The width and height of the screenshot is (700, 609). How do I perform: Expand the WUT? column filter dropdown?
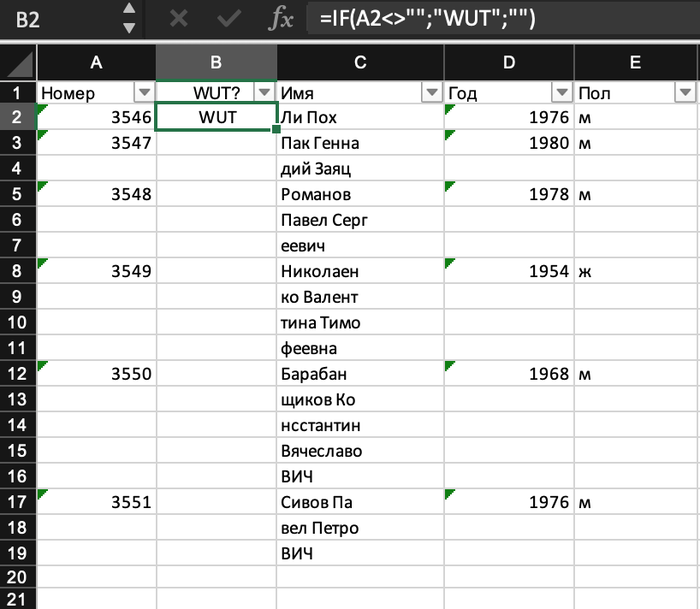(x=264, y=93)
